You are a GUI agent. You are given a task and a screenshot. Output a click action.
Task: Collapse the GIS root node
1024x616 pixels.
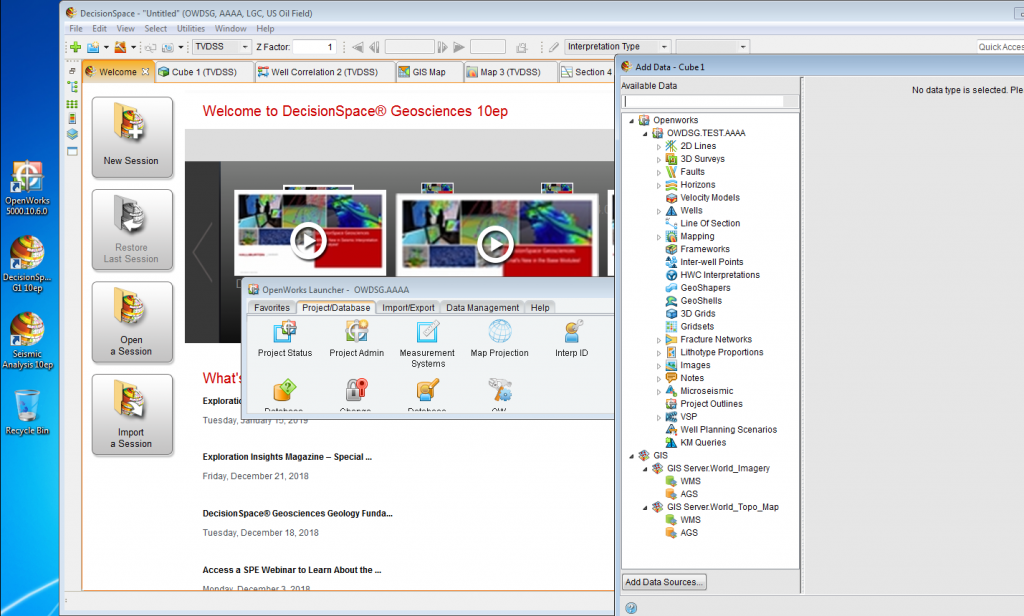[632, 456]
